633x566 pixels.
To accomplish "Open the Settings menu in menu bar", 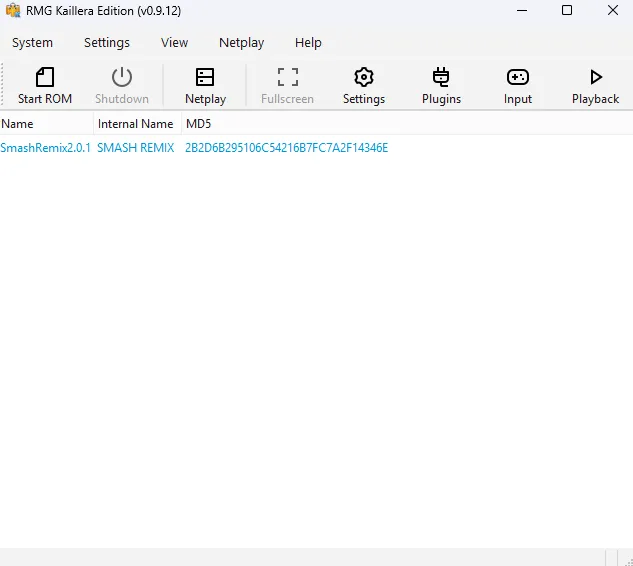I will 107,43.
